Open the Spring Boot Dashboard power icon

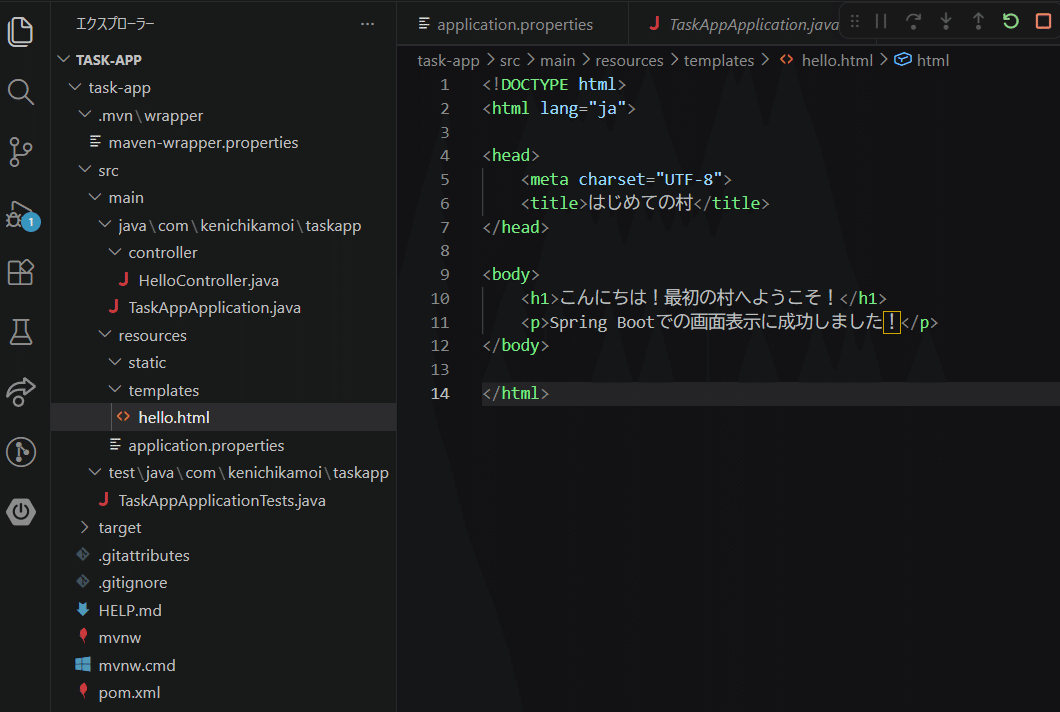[21, 512]
